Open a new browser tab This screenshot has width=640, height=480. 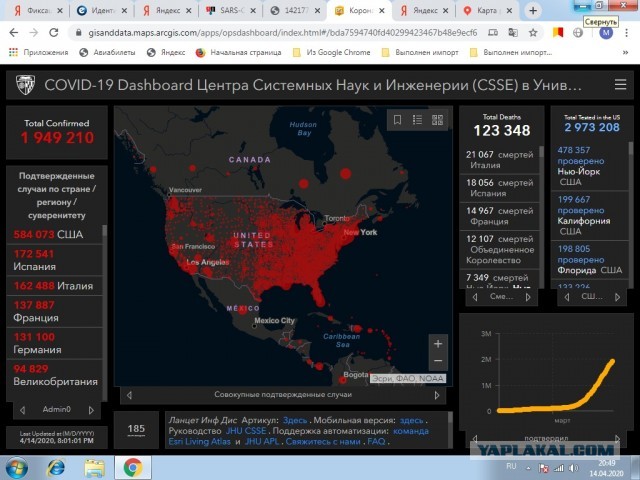coord(533,11)
